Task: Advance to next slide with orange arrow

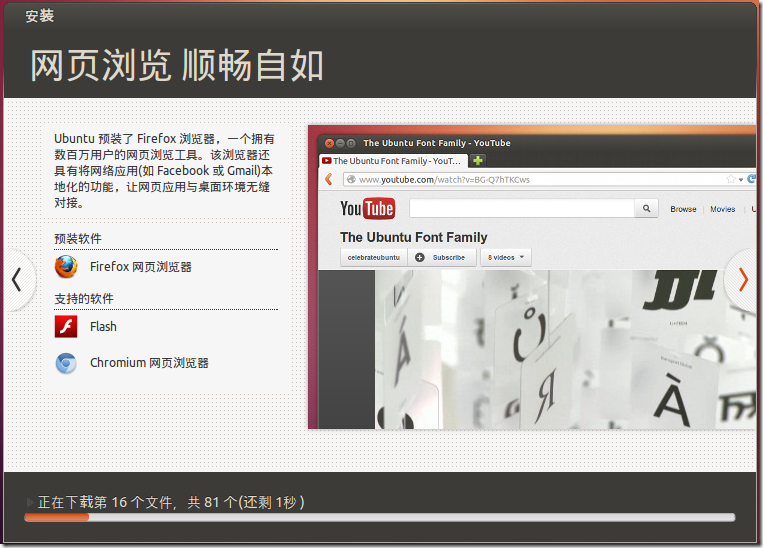Action: pos(743,280)
